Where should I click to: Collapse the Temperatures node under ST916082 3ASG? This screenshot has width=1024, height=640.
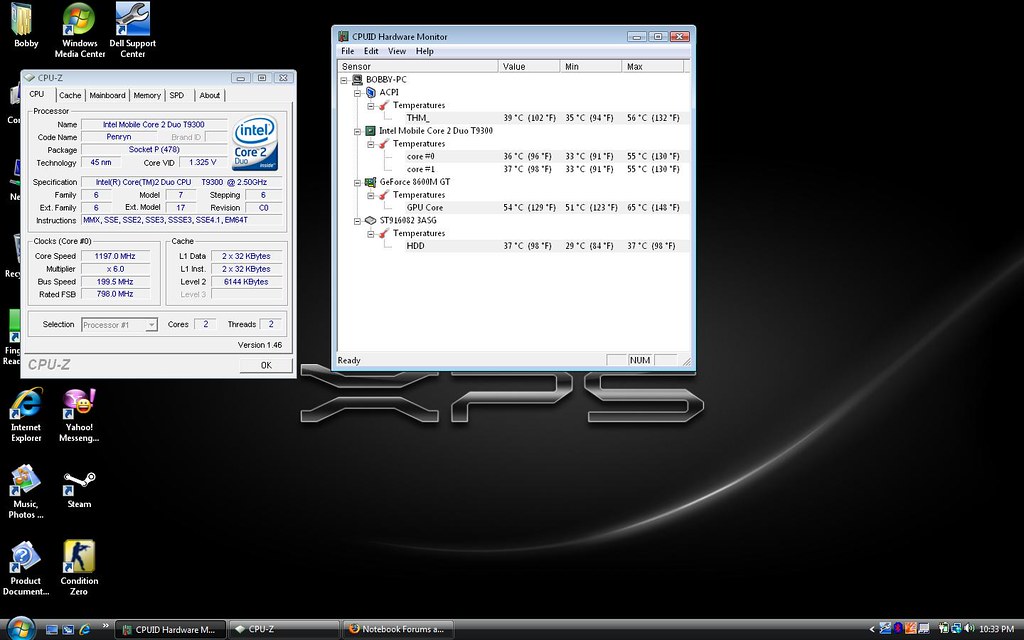(371, 233)
